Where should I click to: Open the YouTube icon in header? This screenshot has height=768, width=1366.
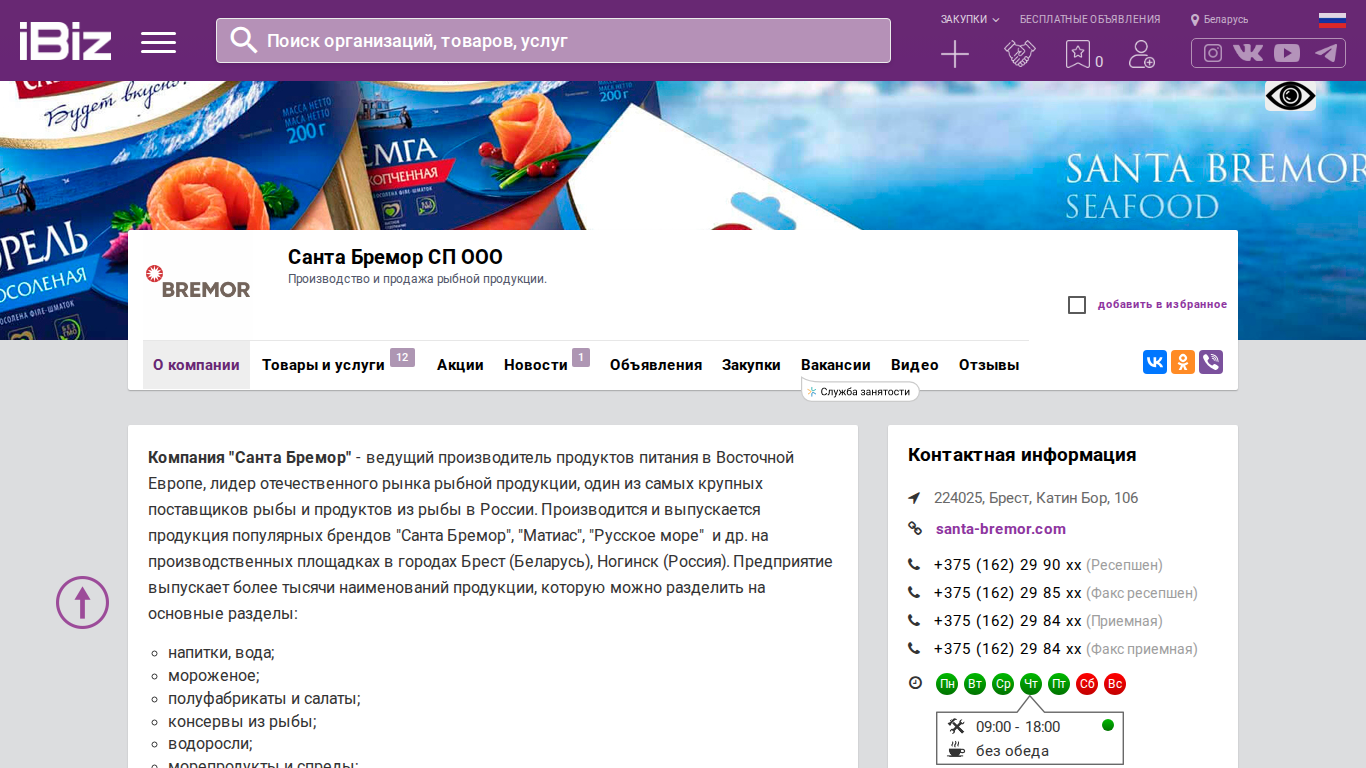click(1287, 53)
